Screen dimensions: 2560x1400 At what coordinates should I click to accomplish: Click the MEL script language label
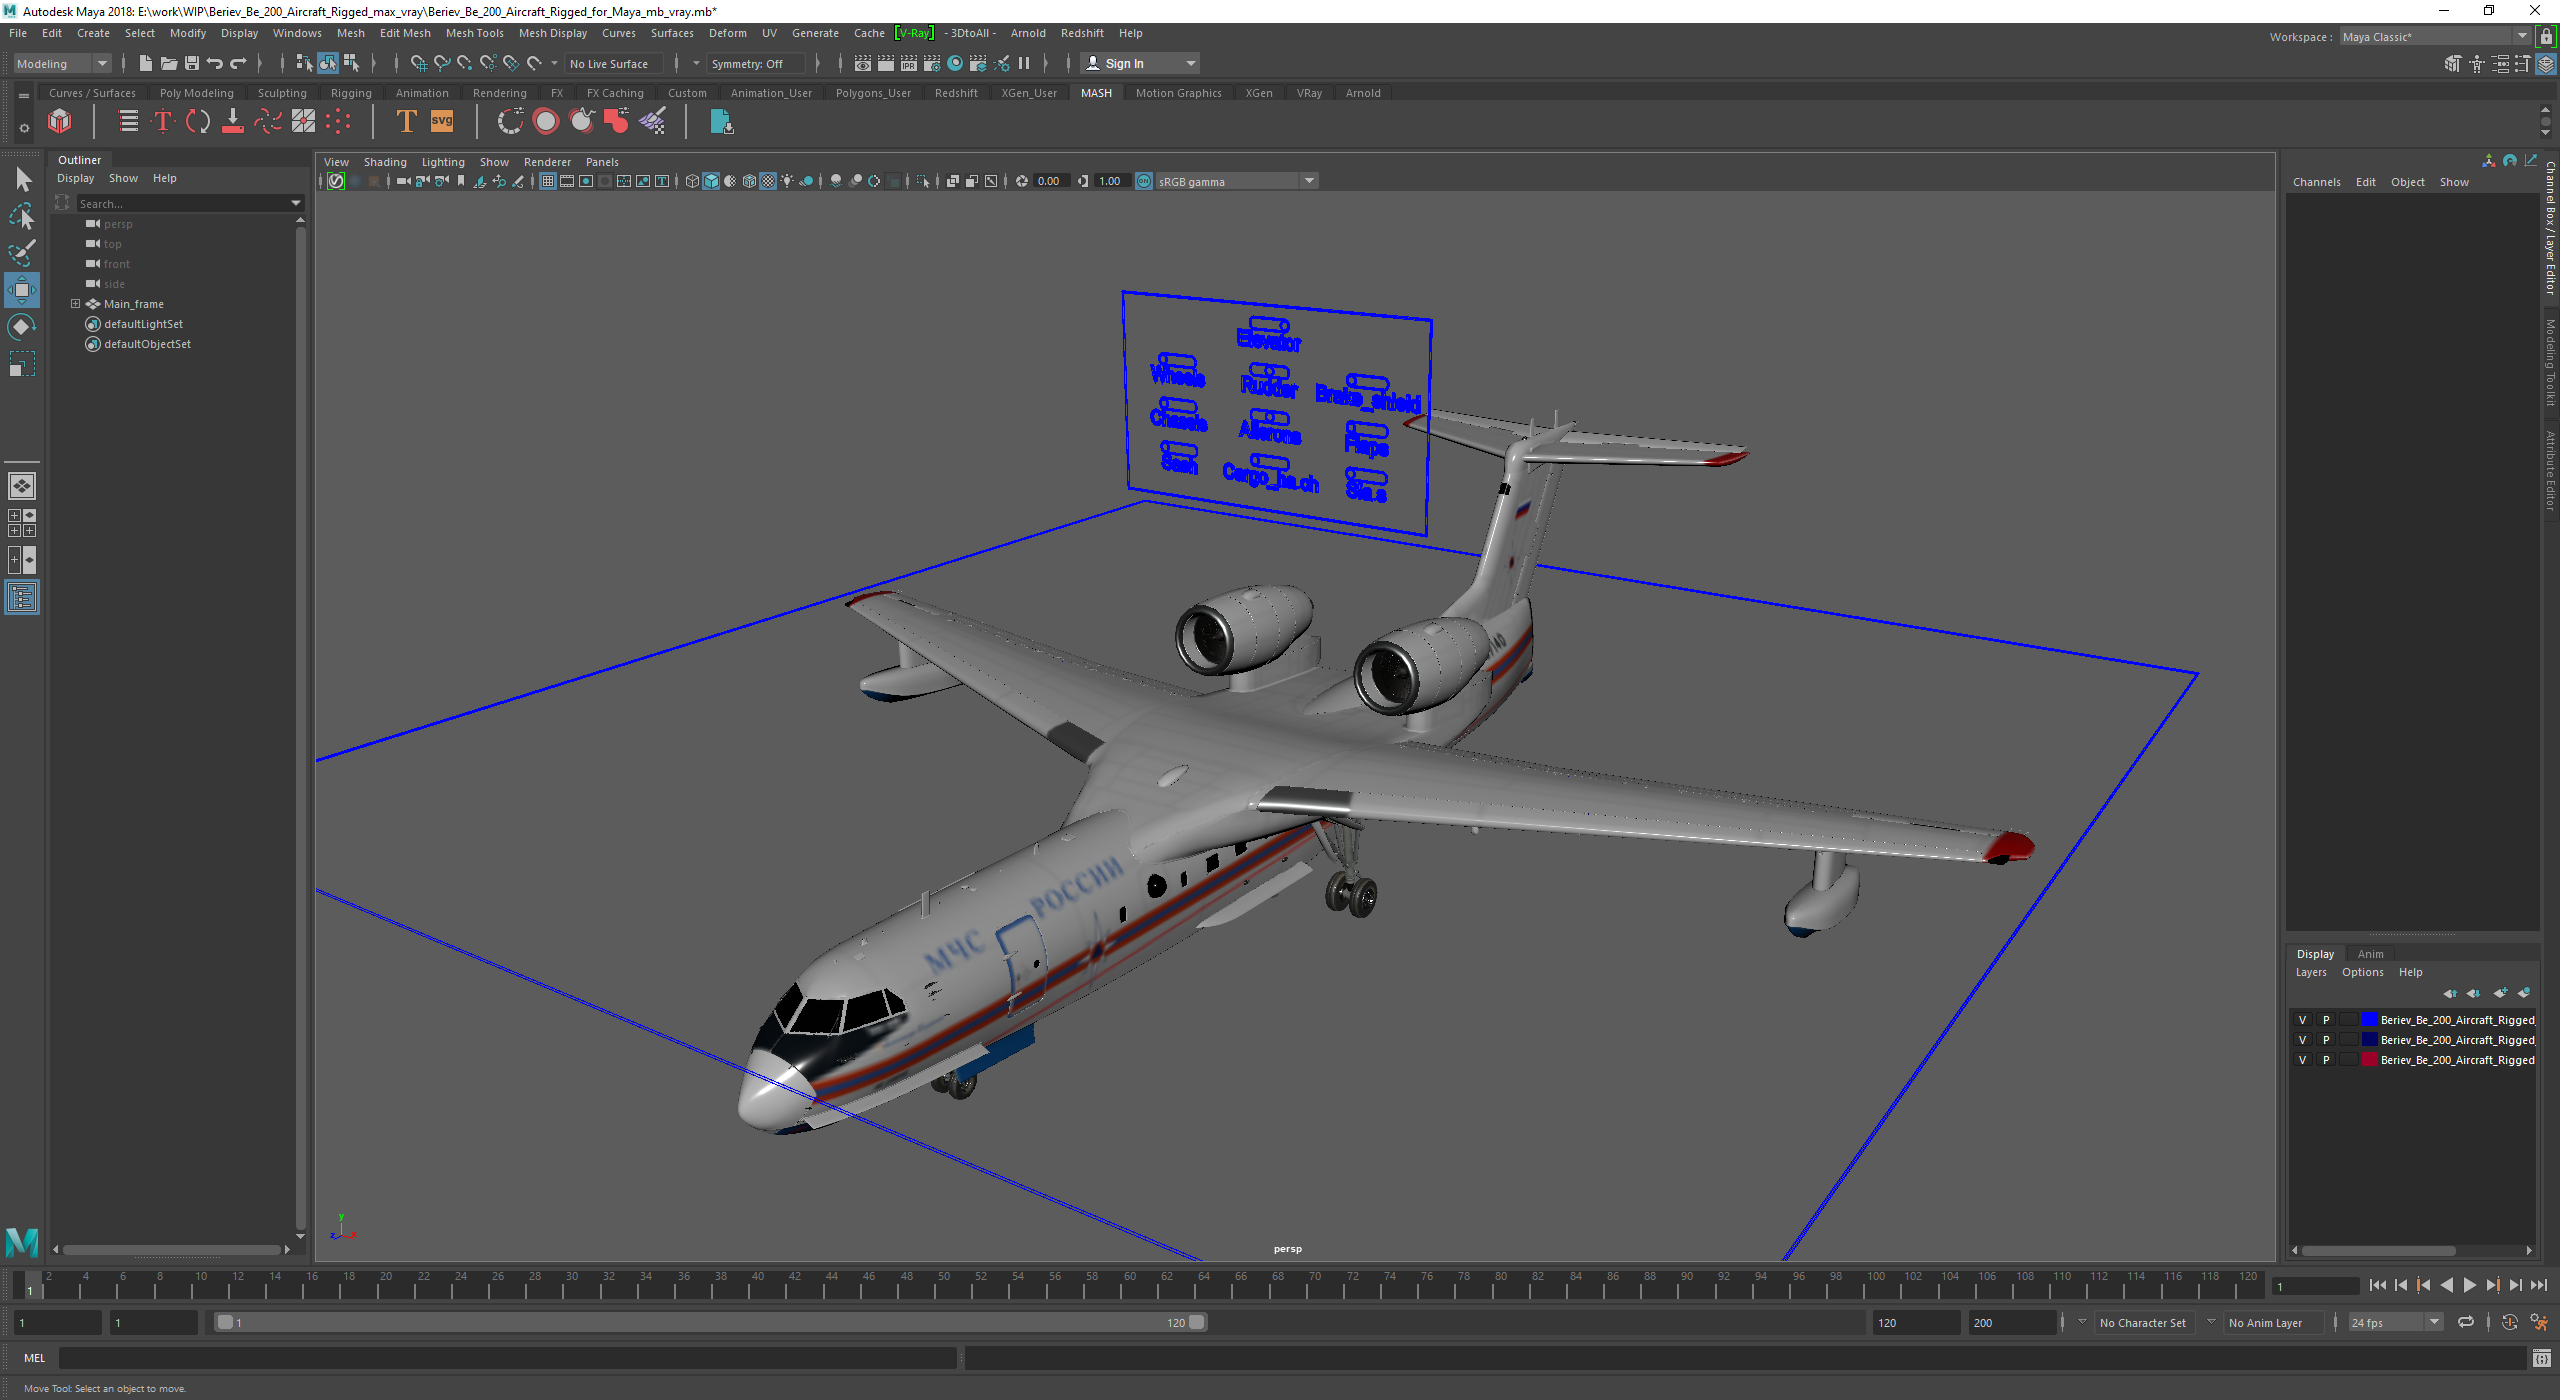[x=34, y=1358]
